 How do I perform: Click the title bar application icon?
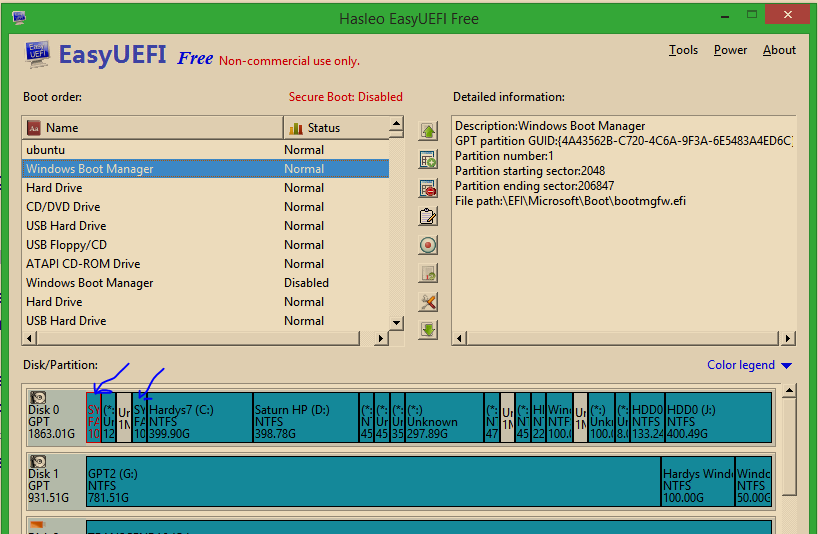[19, 18]
